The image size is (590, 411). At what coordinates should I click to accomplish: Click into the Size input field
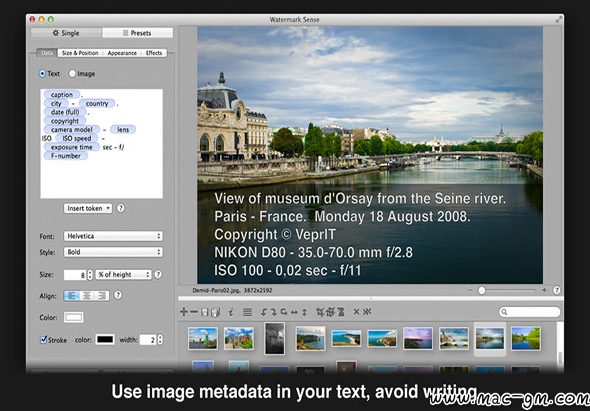[75, 275]
